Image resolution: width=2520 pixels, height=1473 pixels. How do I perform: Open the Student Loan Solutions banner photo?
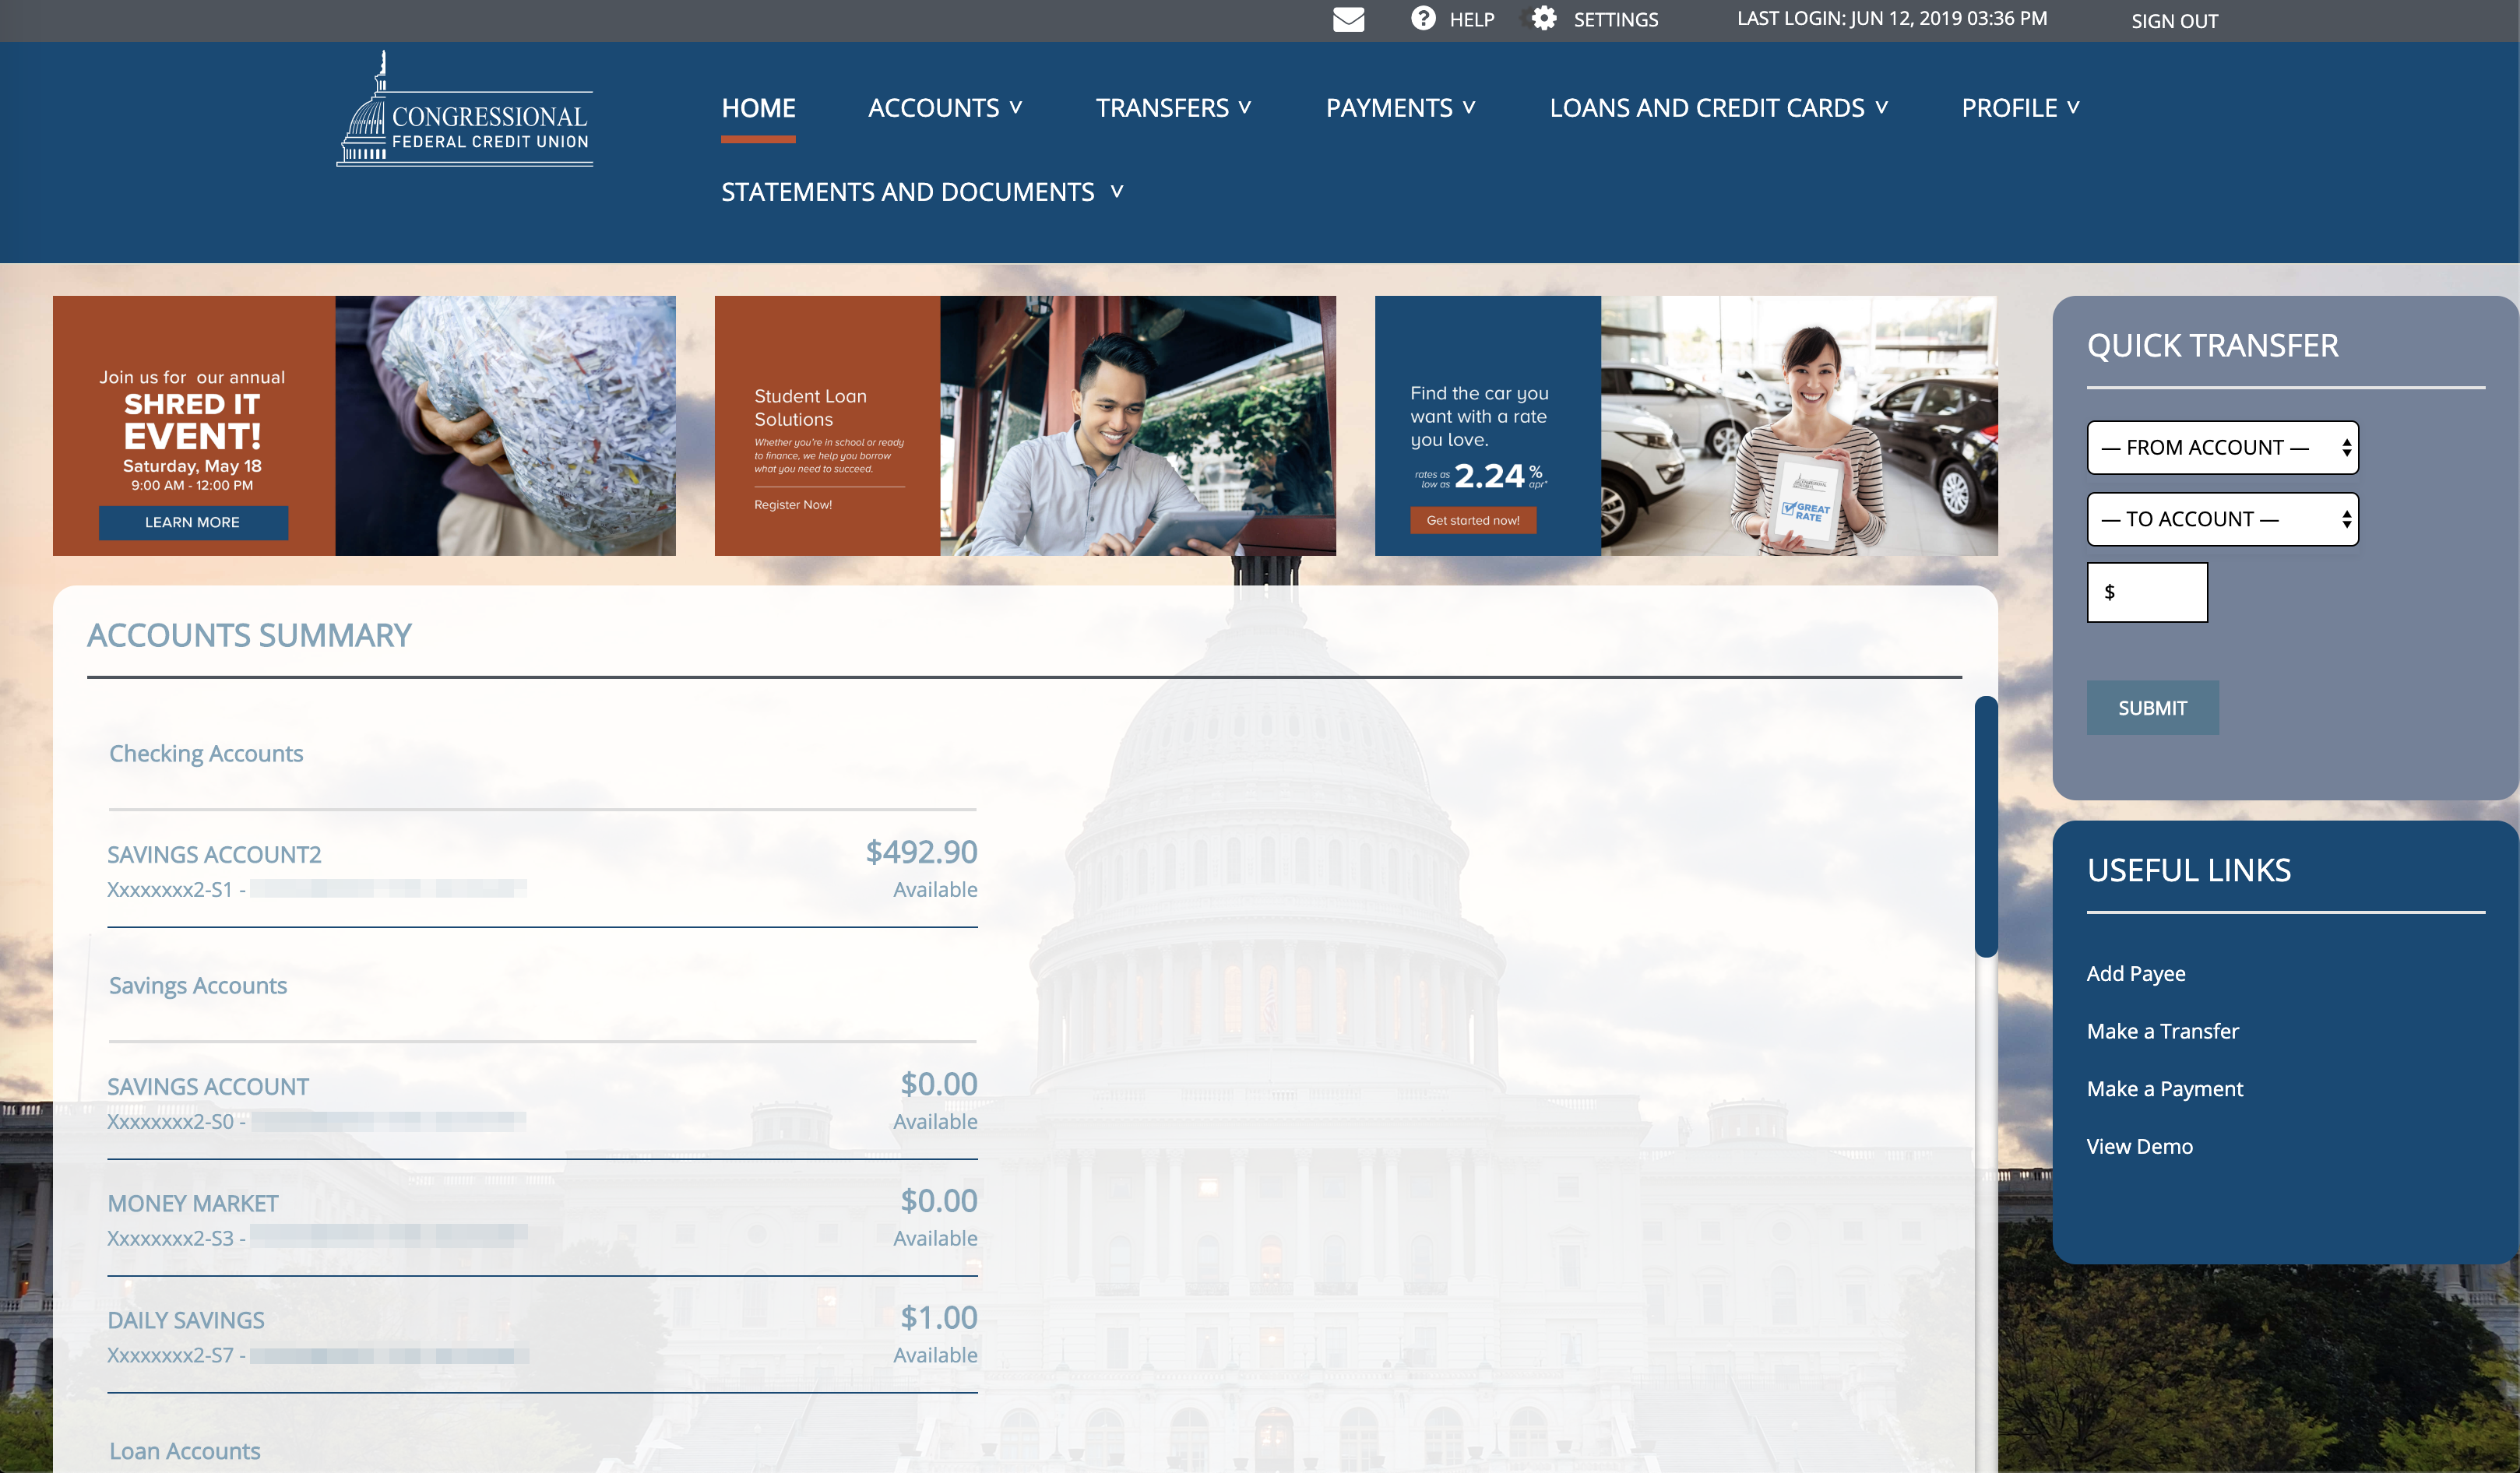[x=1137, y=425]
